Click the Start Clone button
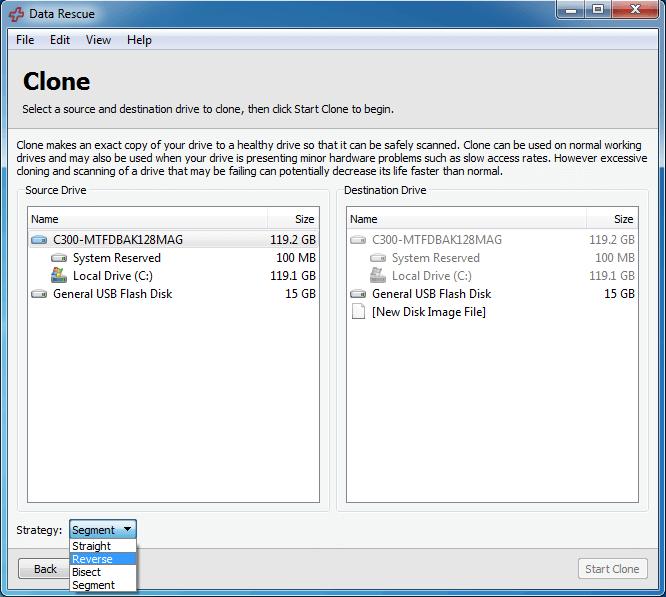666x597 pixels. click(612, 569)
